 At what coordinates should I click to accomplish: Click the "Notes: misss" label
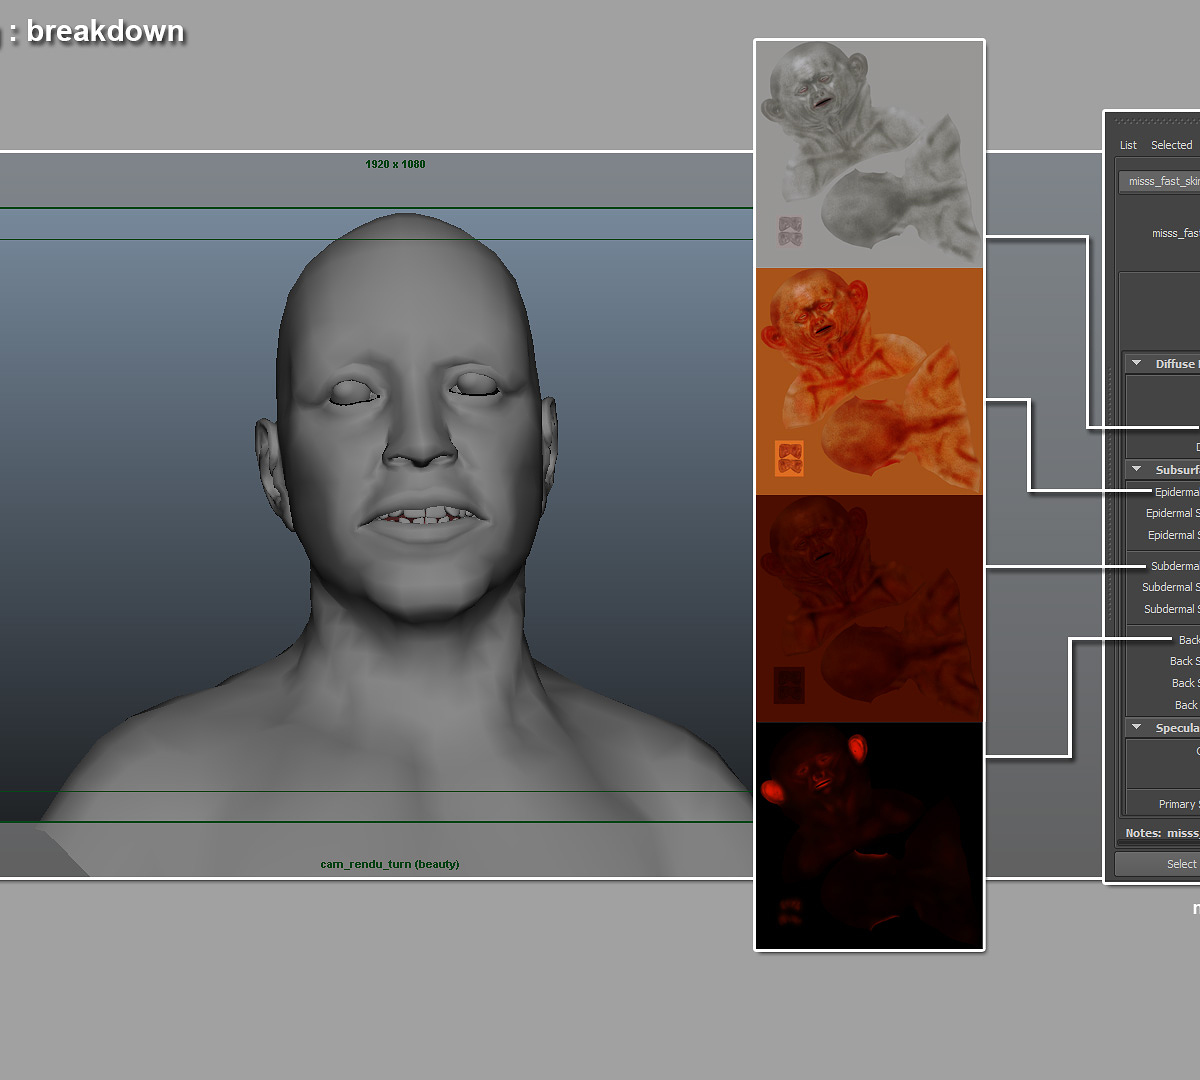1162,833
